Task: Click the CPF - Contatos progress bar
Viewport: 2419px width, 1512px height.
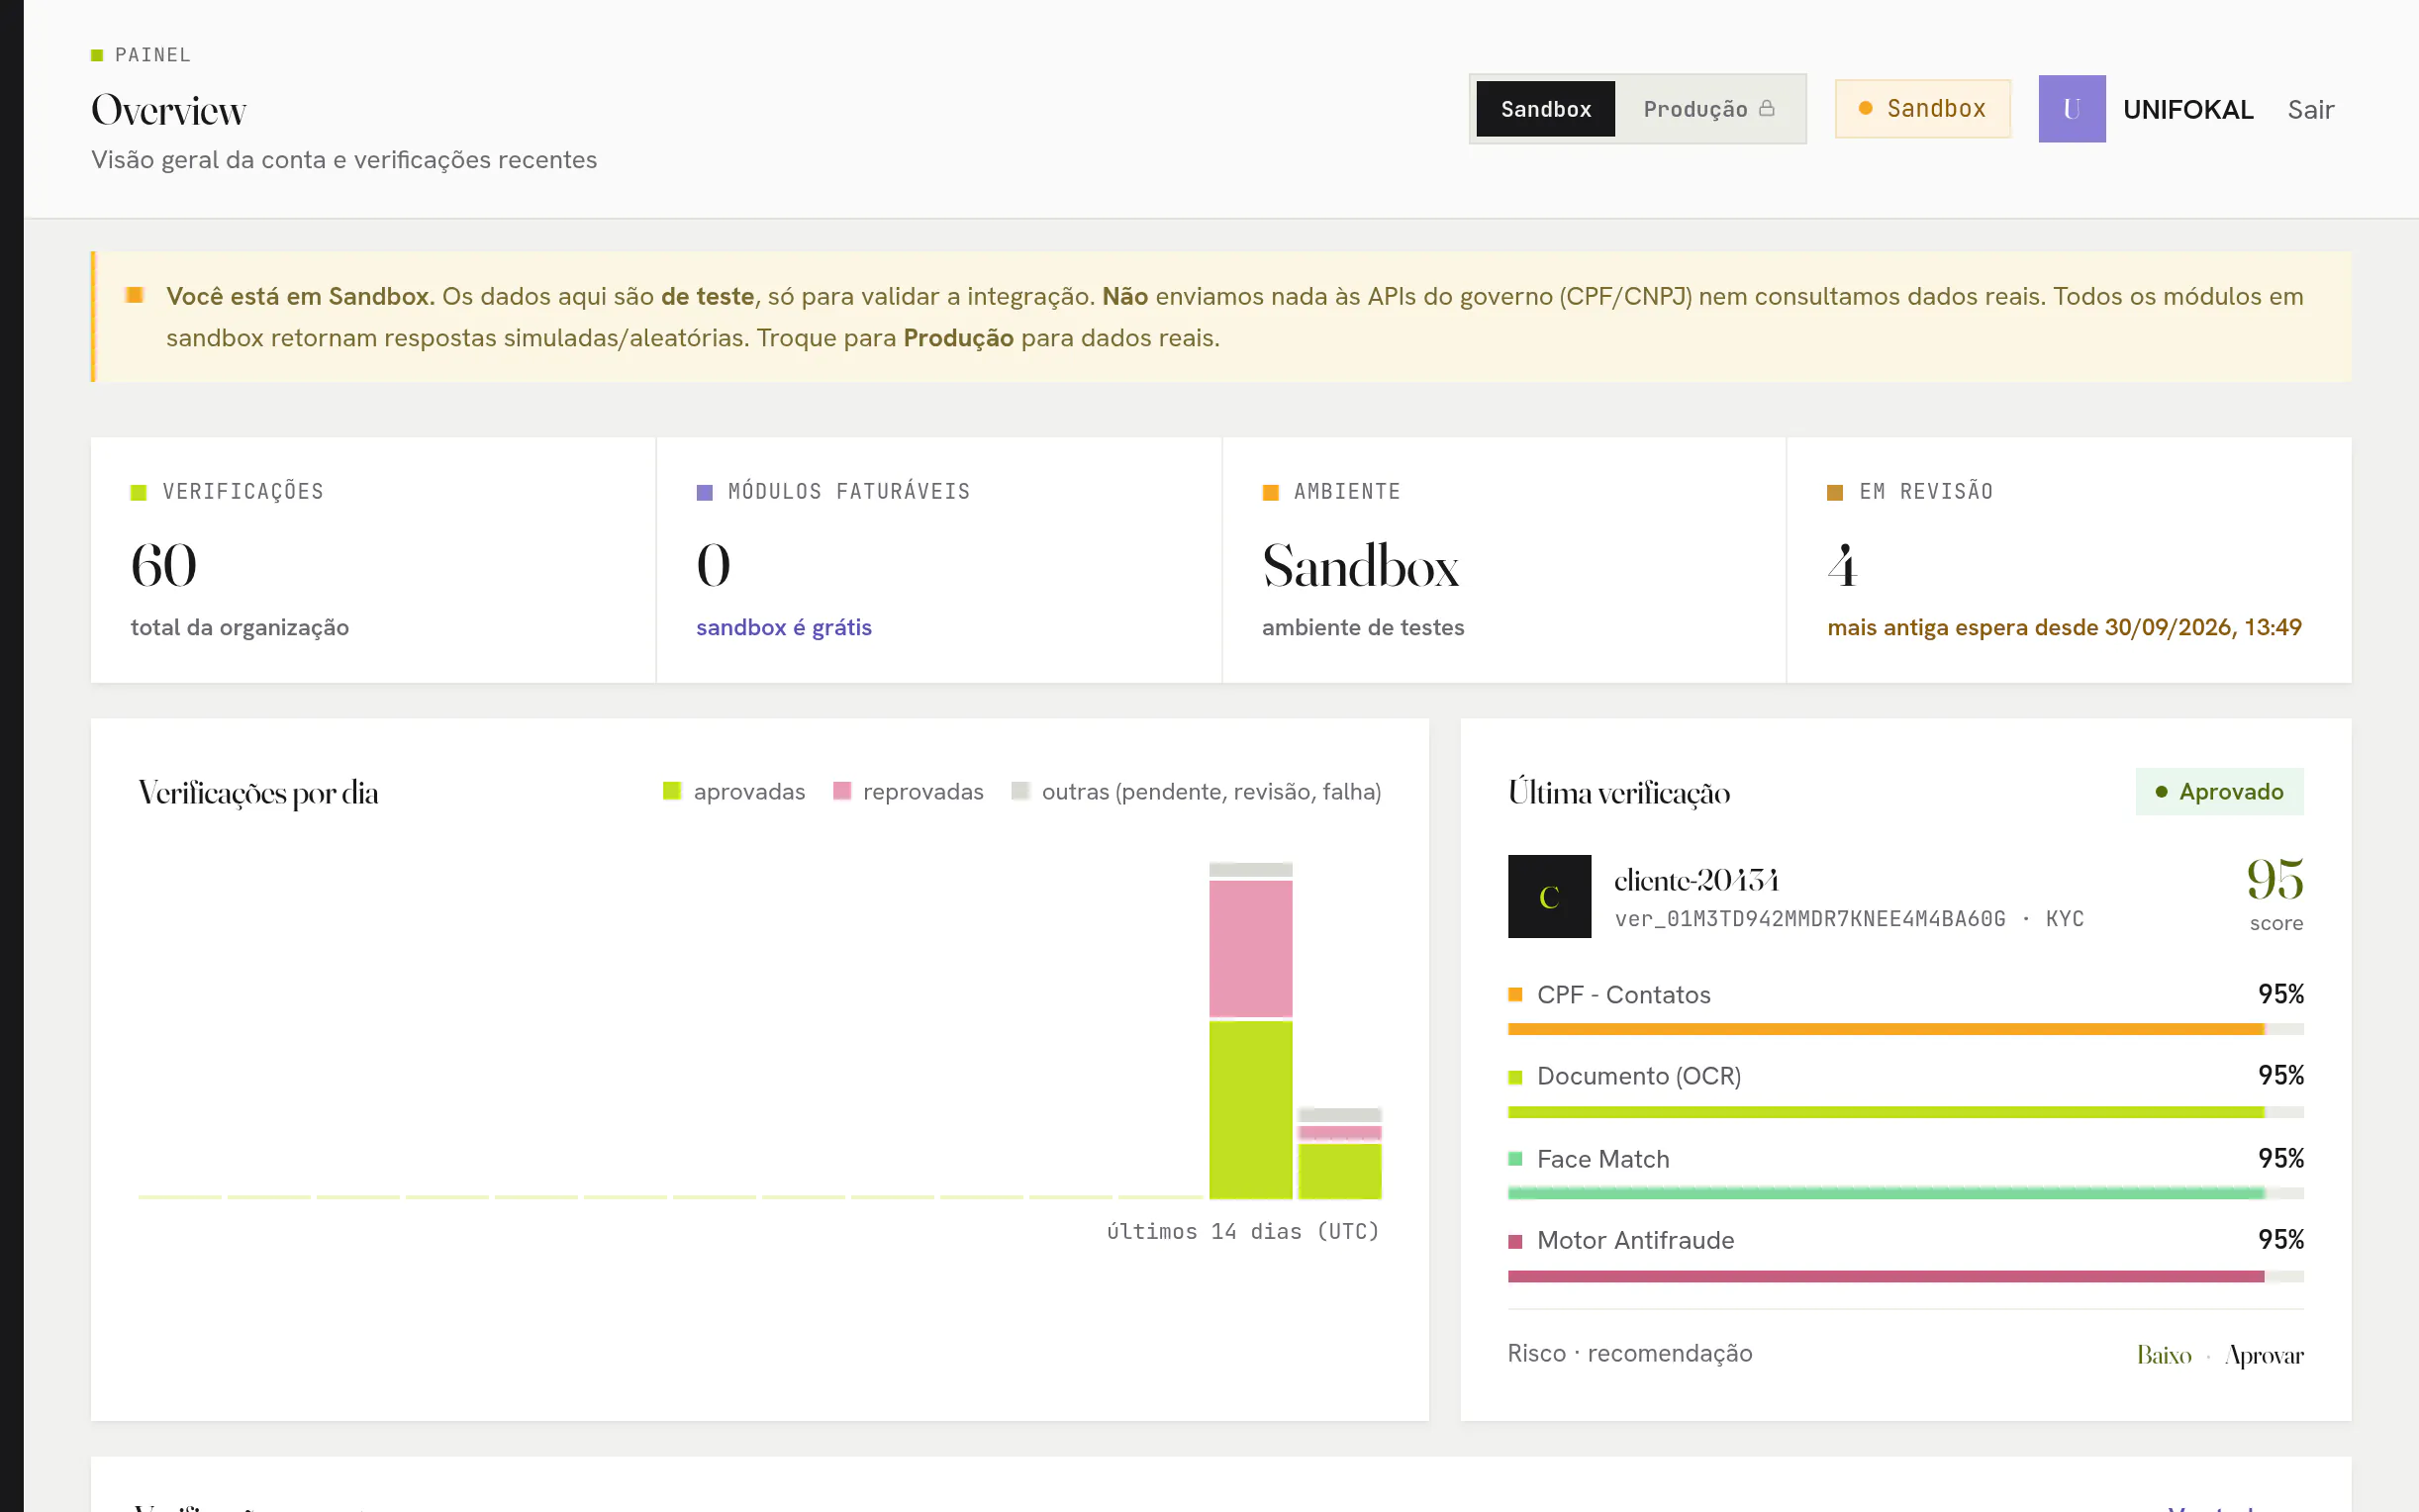Action: click(1905, 1029)
